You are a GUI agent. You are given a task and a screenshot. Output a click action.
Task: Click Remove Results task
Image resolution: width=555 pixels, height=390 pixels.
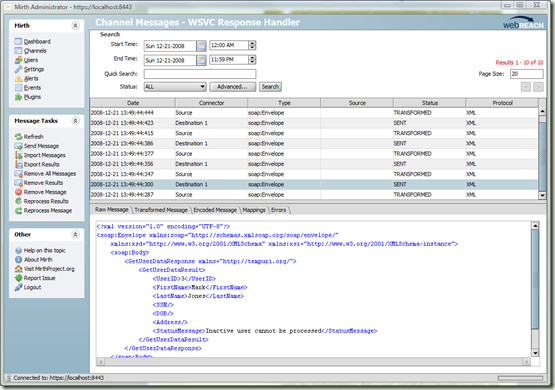pos(39,183)
